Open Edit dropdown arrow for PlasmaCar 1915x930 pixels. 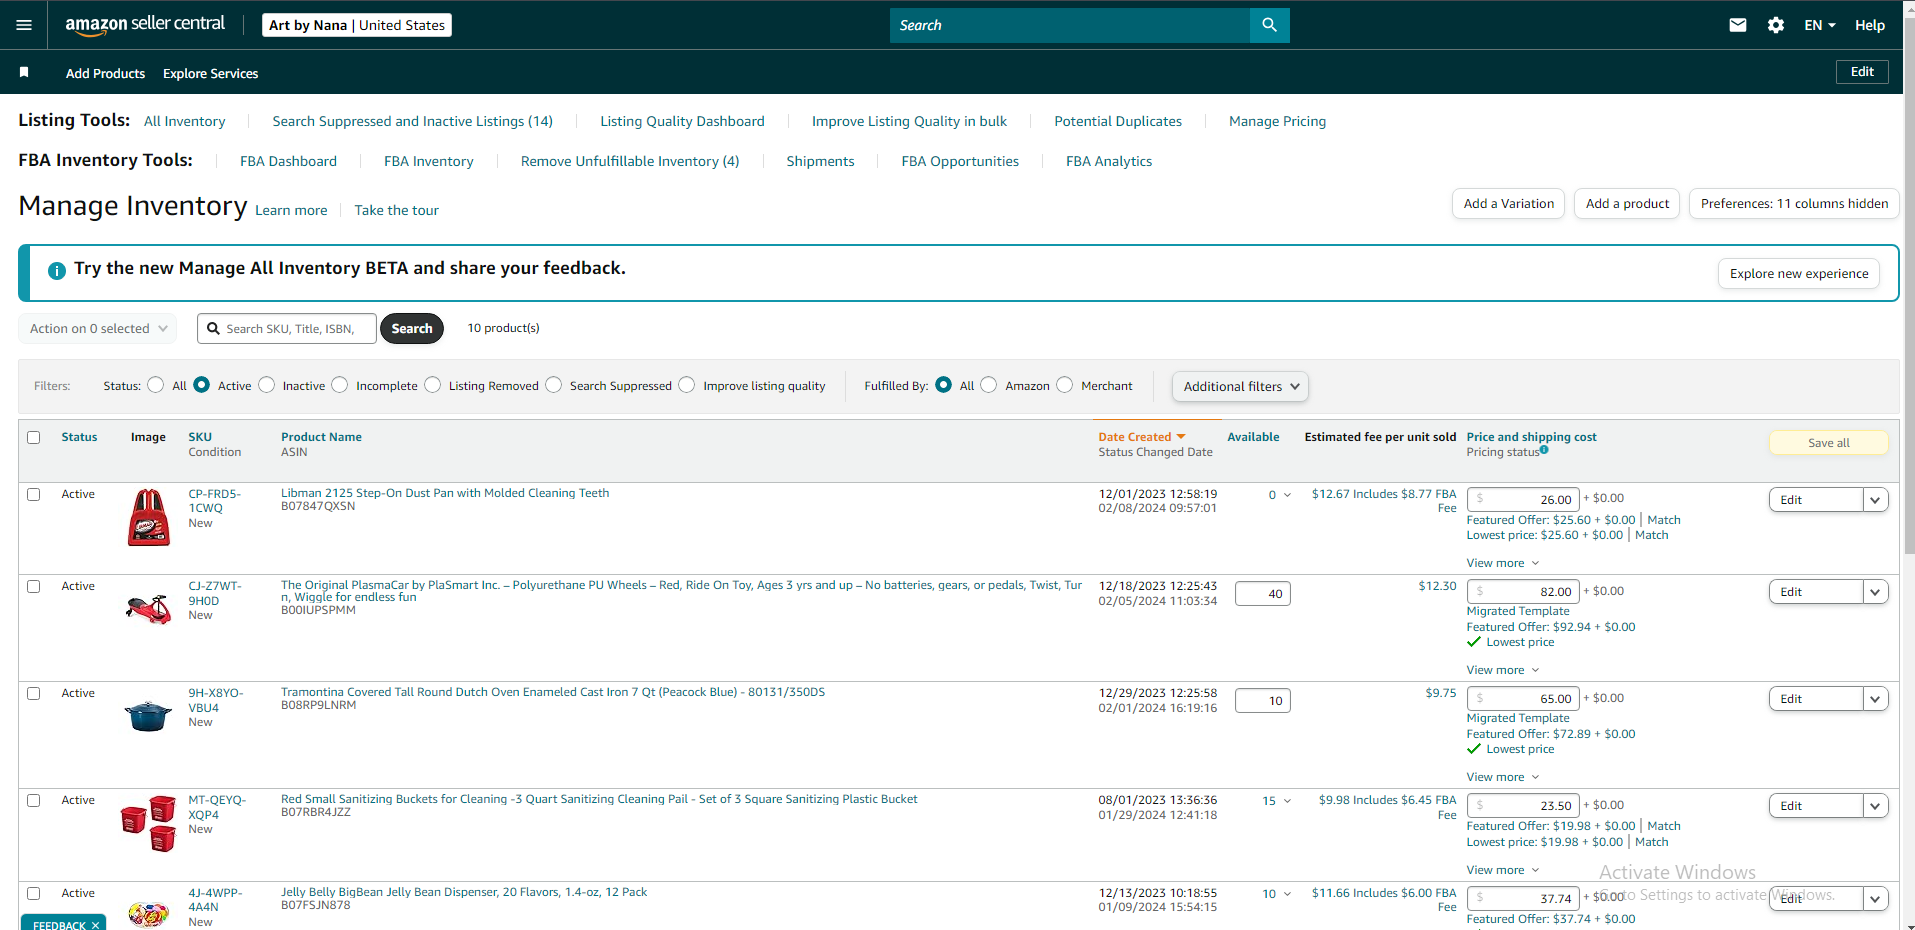(1875, 592)
